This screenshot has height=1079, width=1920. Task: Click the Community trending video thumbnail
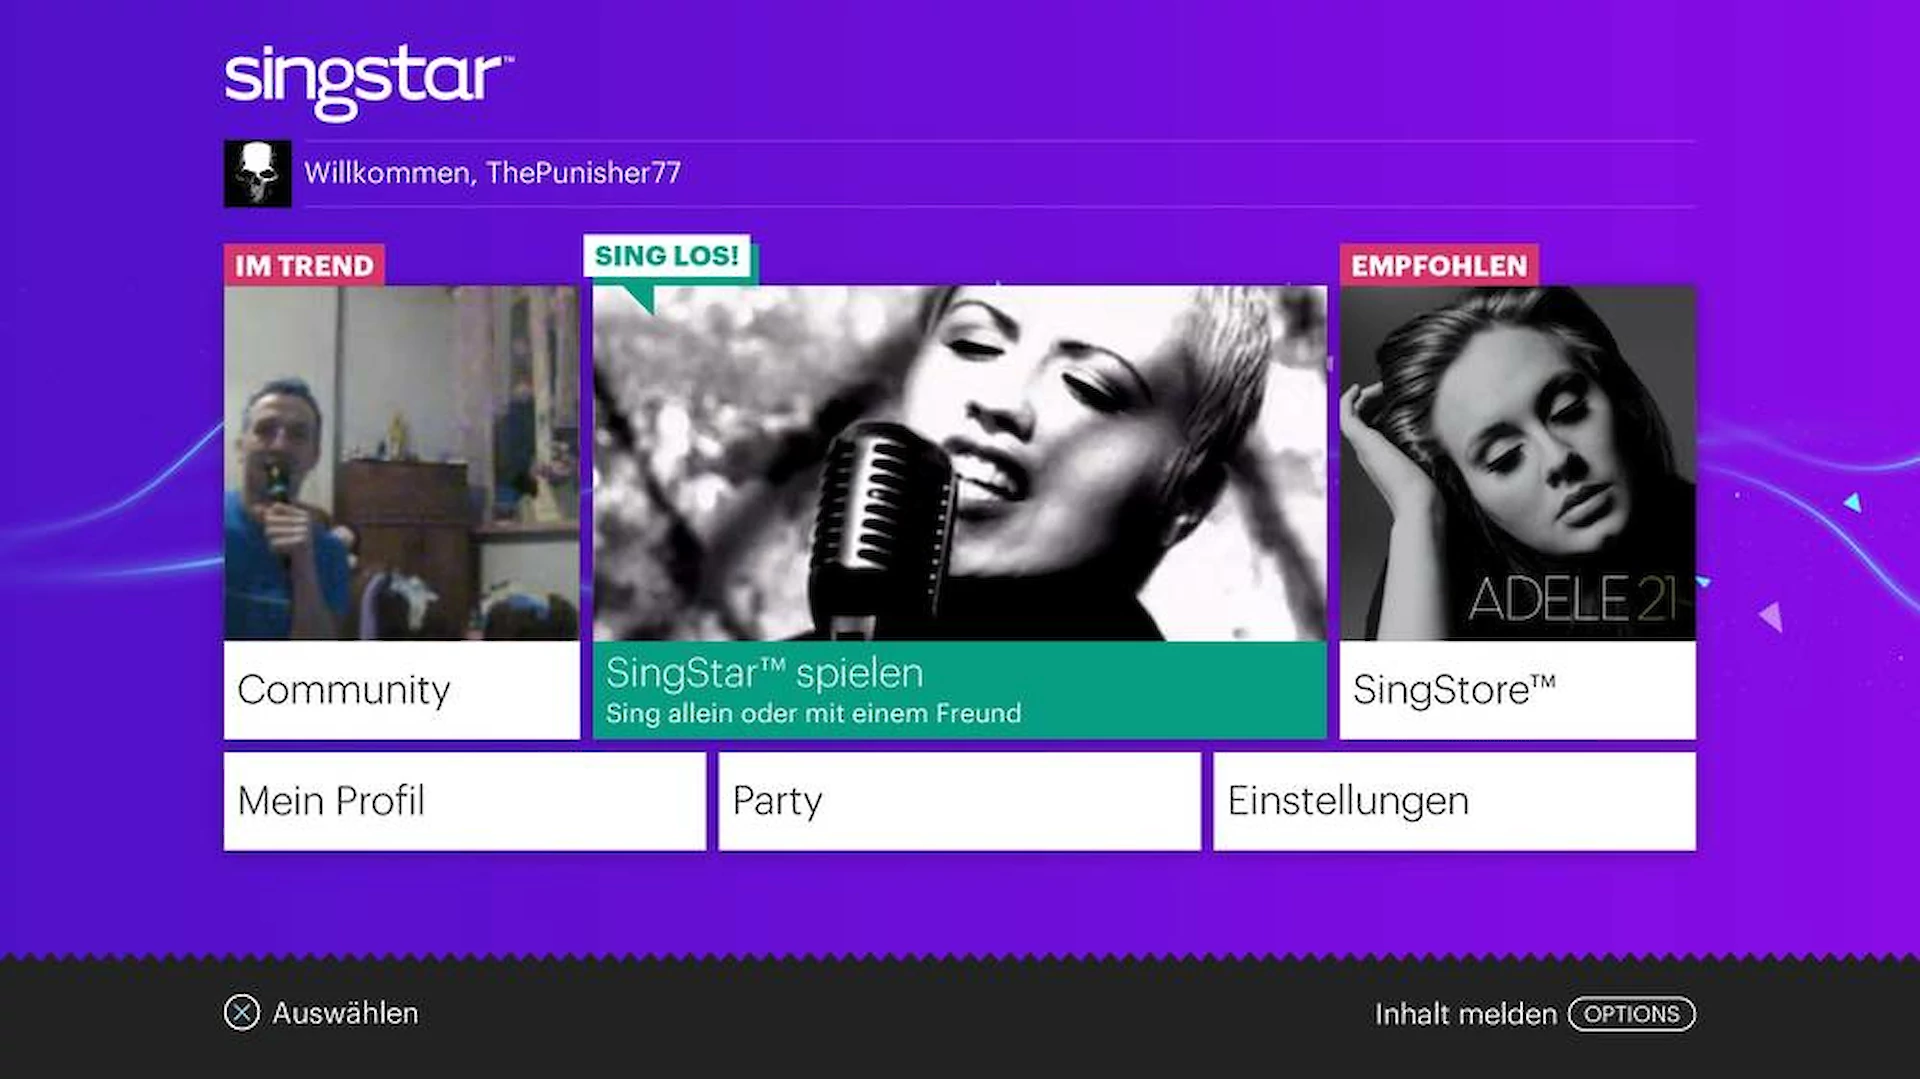click(402, 463)
